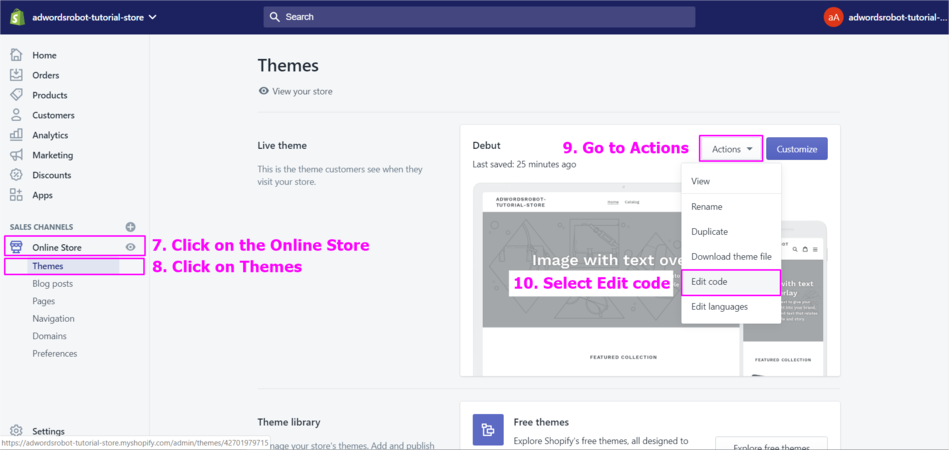This screenshot has height=450, width=949.
Task: Open the account menu via avatar
Action: [x=833, y=17]
